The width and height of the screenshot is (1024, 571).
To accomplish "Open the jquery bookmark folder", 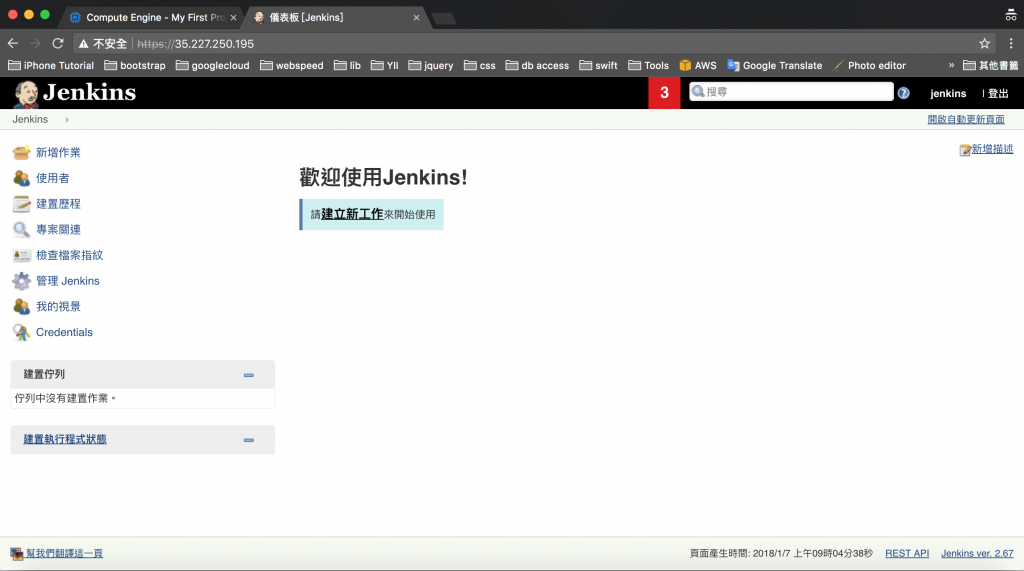I will click(431, 65).
